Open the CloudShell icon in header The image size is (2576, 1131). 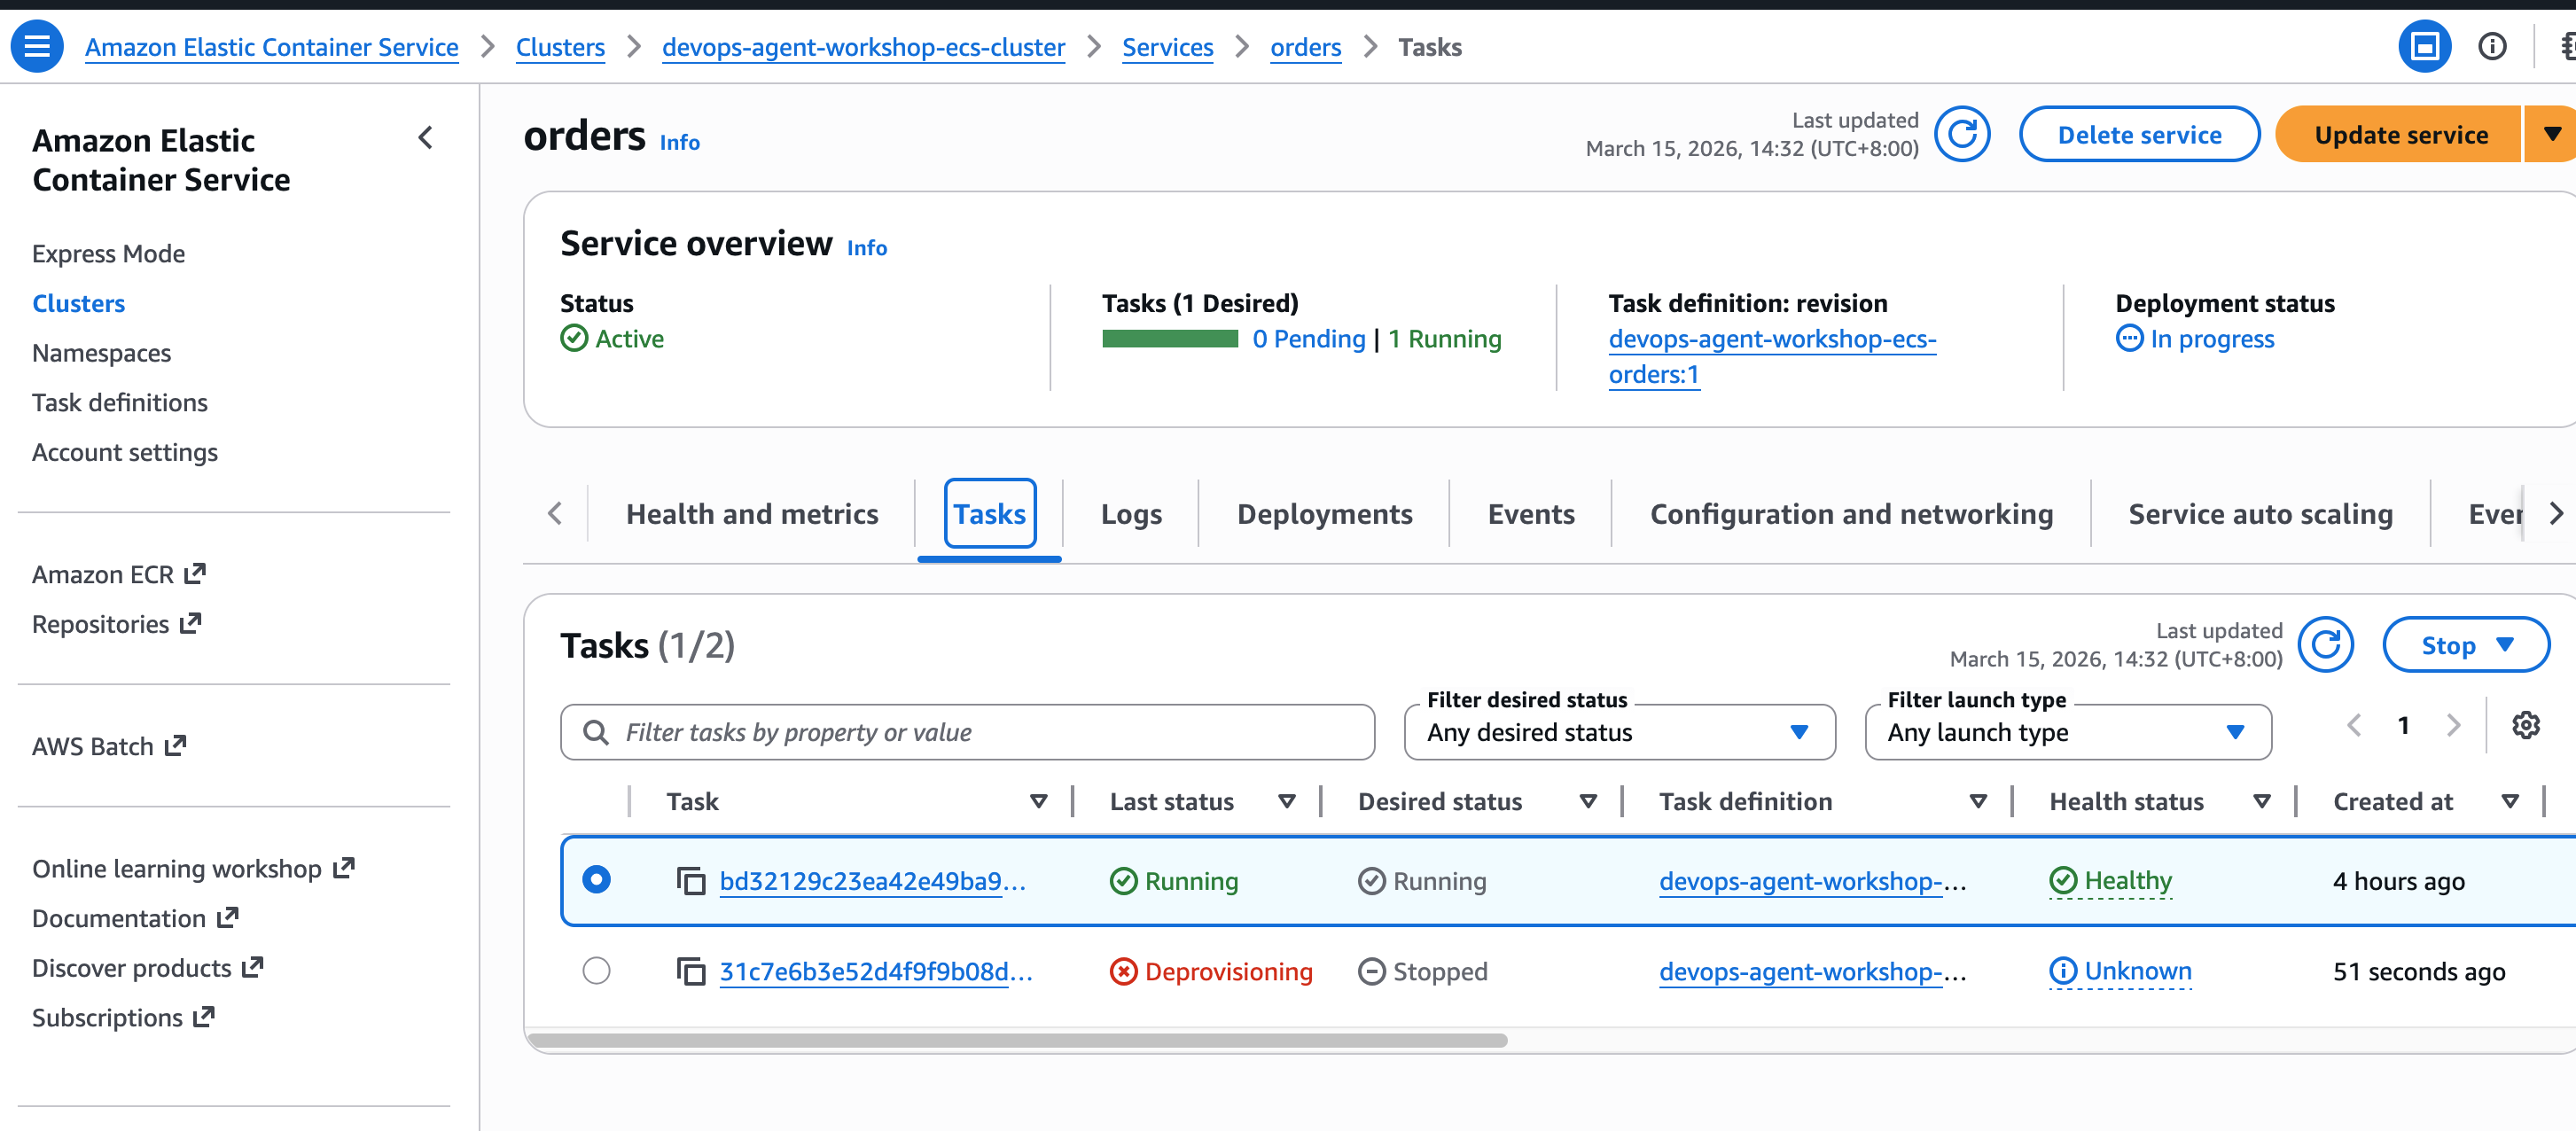tap(2424, 46)
